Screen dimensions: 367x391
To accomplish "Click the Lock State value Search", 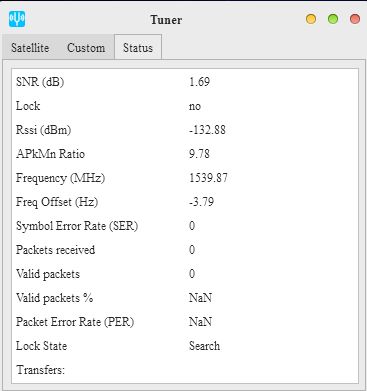I will tap(204, 346).
